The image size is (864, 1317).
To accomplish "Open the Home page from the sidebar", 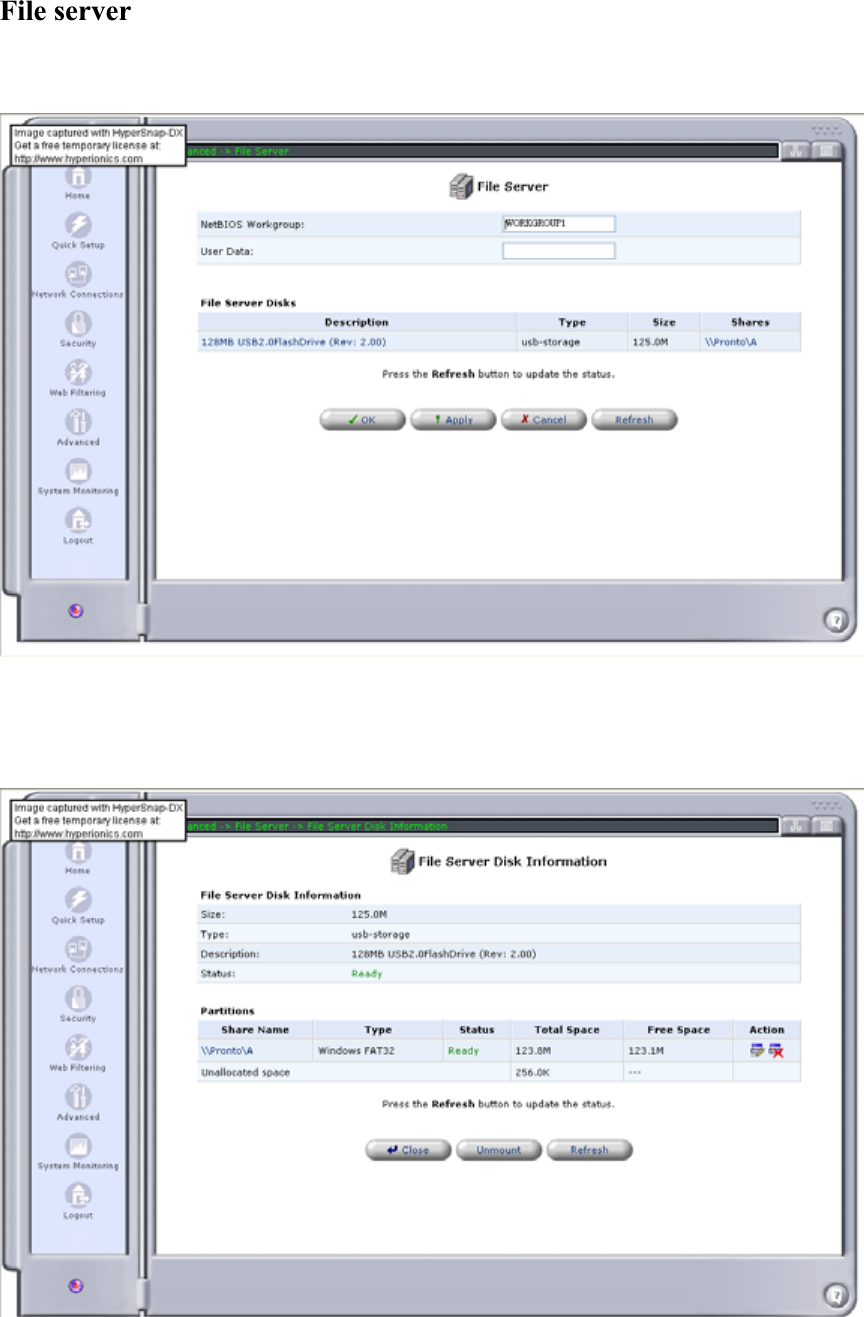I will 79,178.
